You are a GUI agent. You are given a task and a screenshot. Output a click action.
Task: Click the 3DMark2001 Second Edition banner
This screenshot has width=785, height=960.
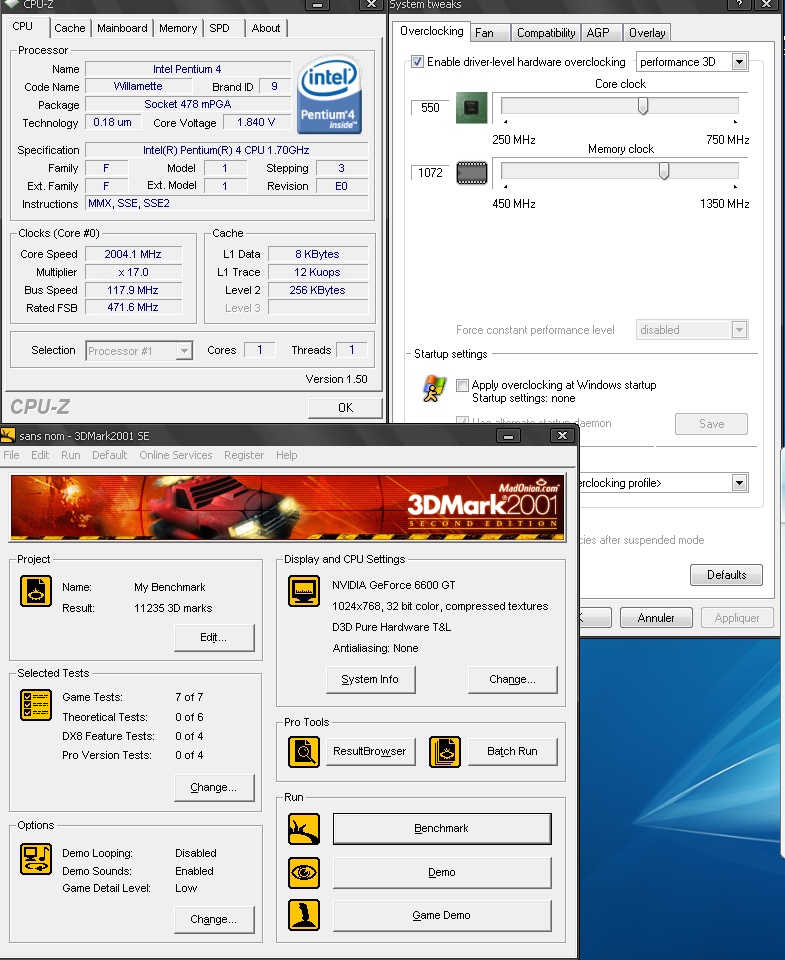click(287, 508)
